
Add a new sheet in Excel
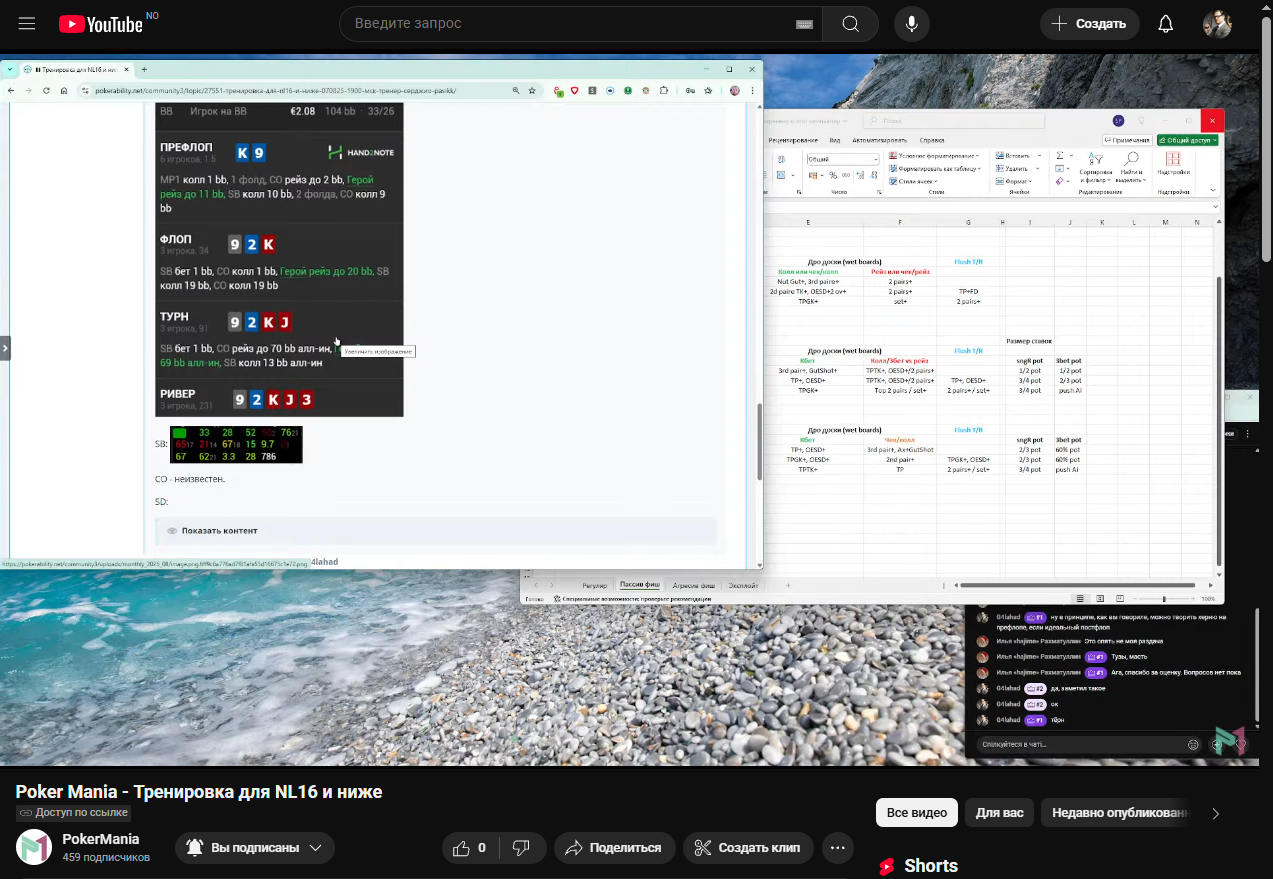tap(788, 584)
